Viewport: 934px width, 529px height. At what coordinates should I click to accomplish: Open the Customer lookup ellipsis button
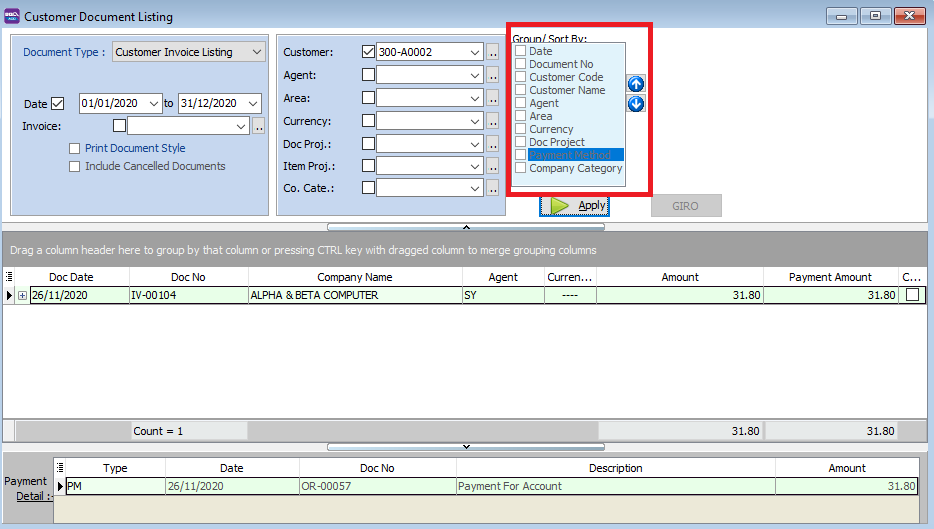pos(493,52)
